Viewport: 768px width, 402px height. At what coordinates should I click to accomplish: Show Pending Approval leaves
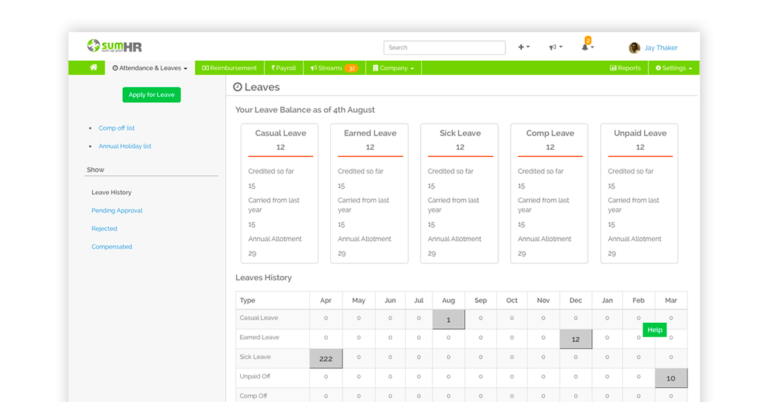coord(117,211)
